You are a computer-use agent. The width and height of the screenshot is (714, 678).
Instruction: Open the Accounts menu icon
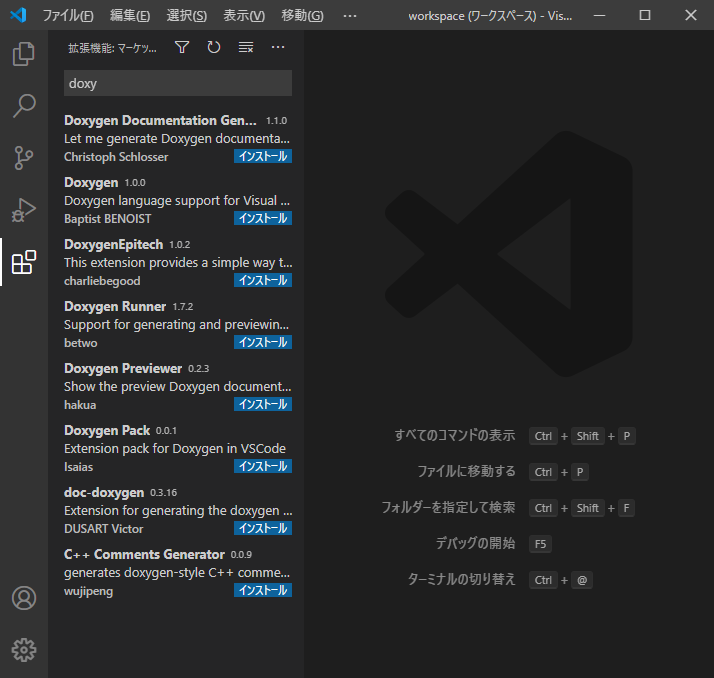click(24, 598)
